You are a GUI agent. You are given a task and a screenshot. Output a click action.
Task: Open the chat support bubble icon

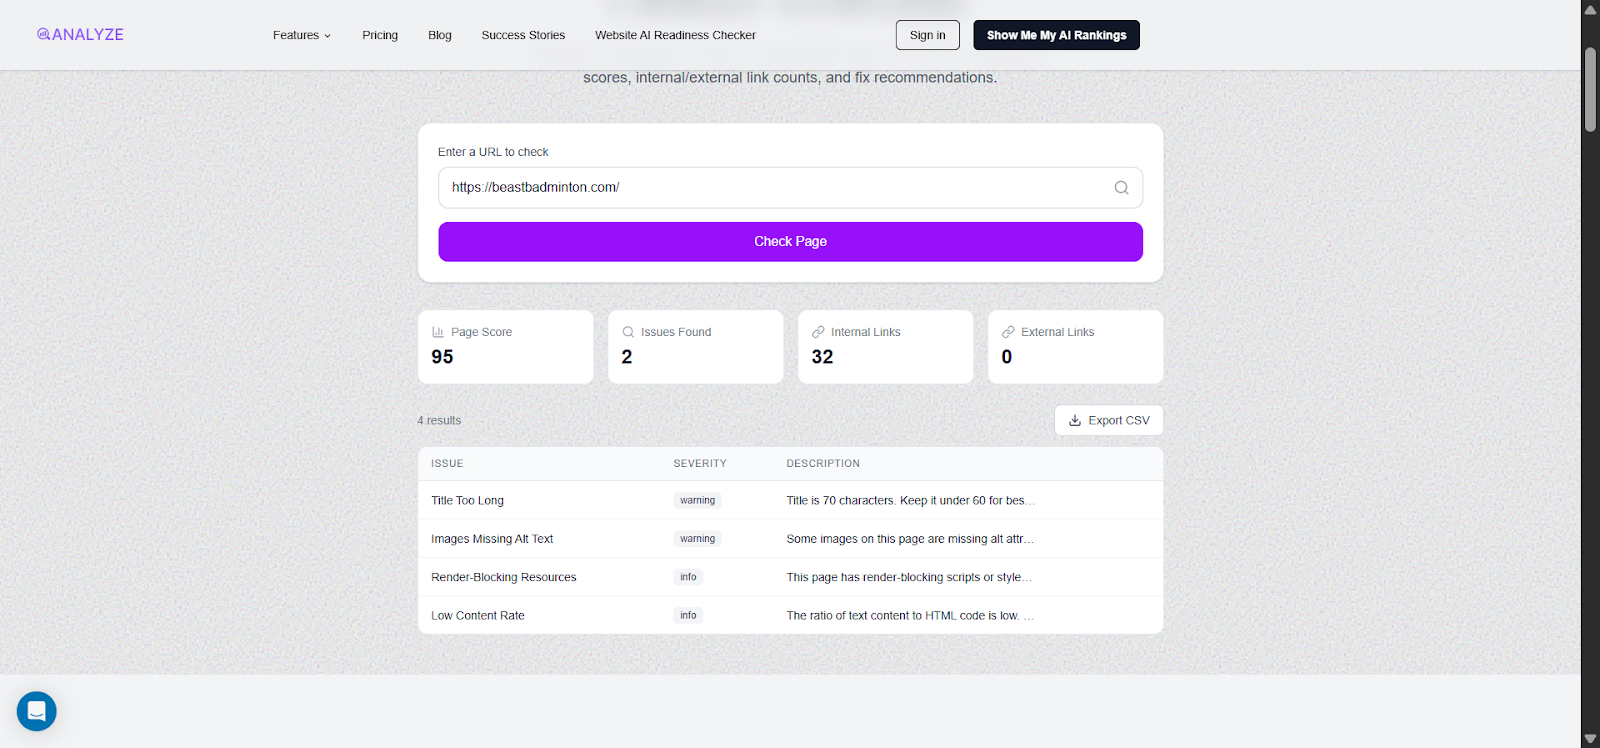pyautogui.click(x=37, y=711)
